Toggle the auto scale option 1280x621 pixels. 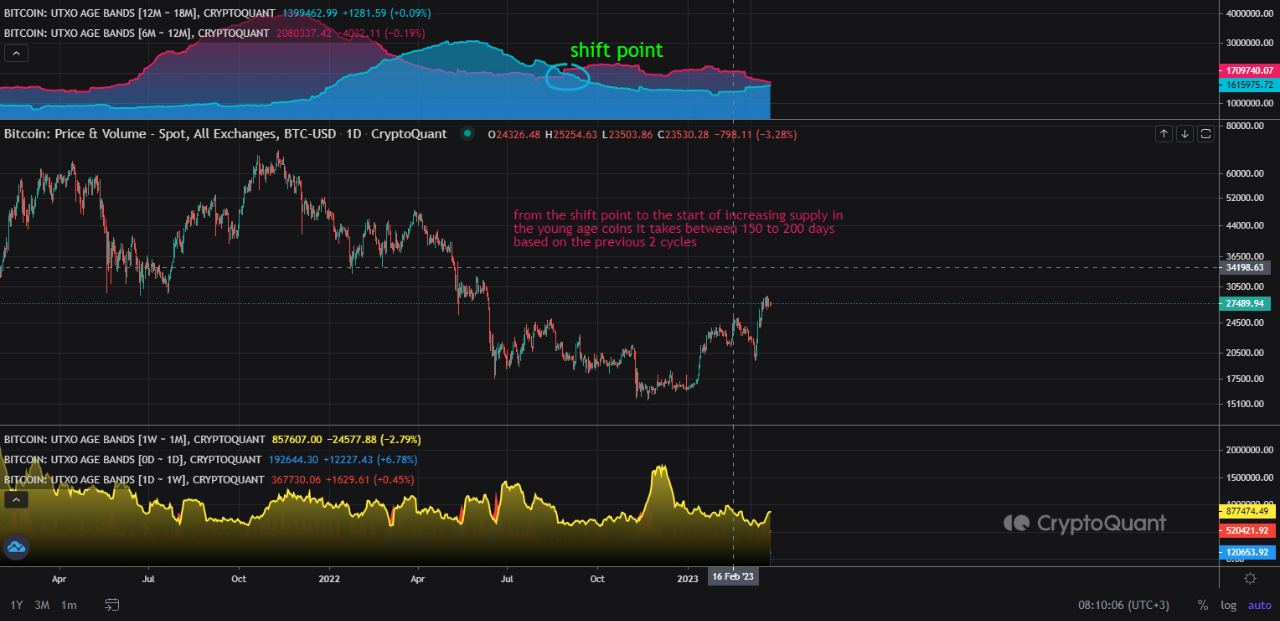point(1259,605)
